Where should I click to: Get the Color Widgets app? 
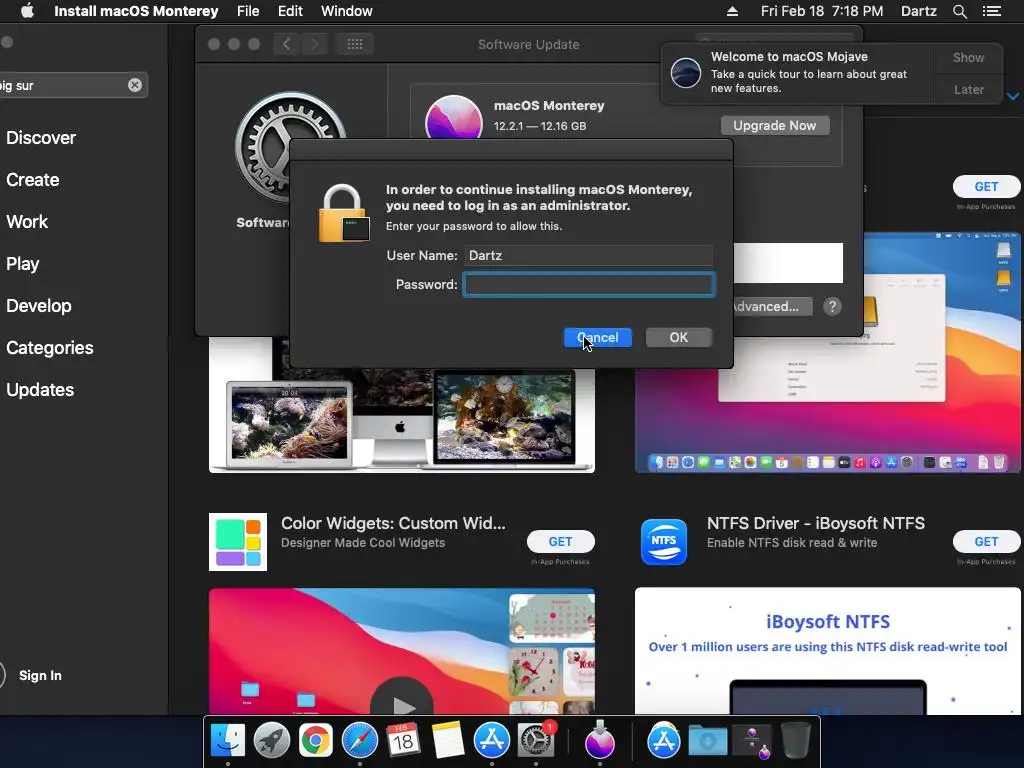560,541
